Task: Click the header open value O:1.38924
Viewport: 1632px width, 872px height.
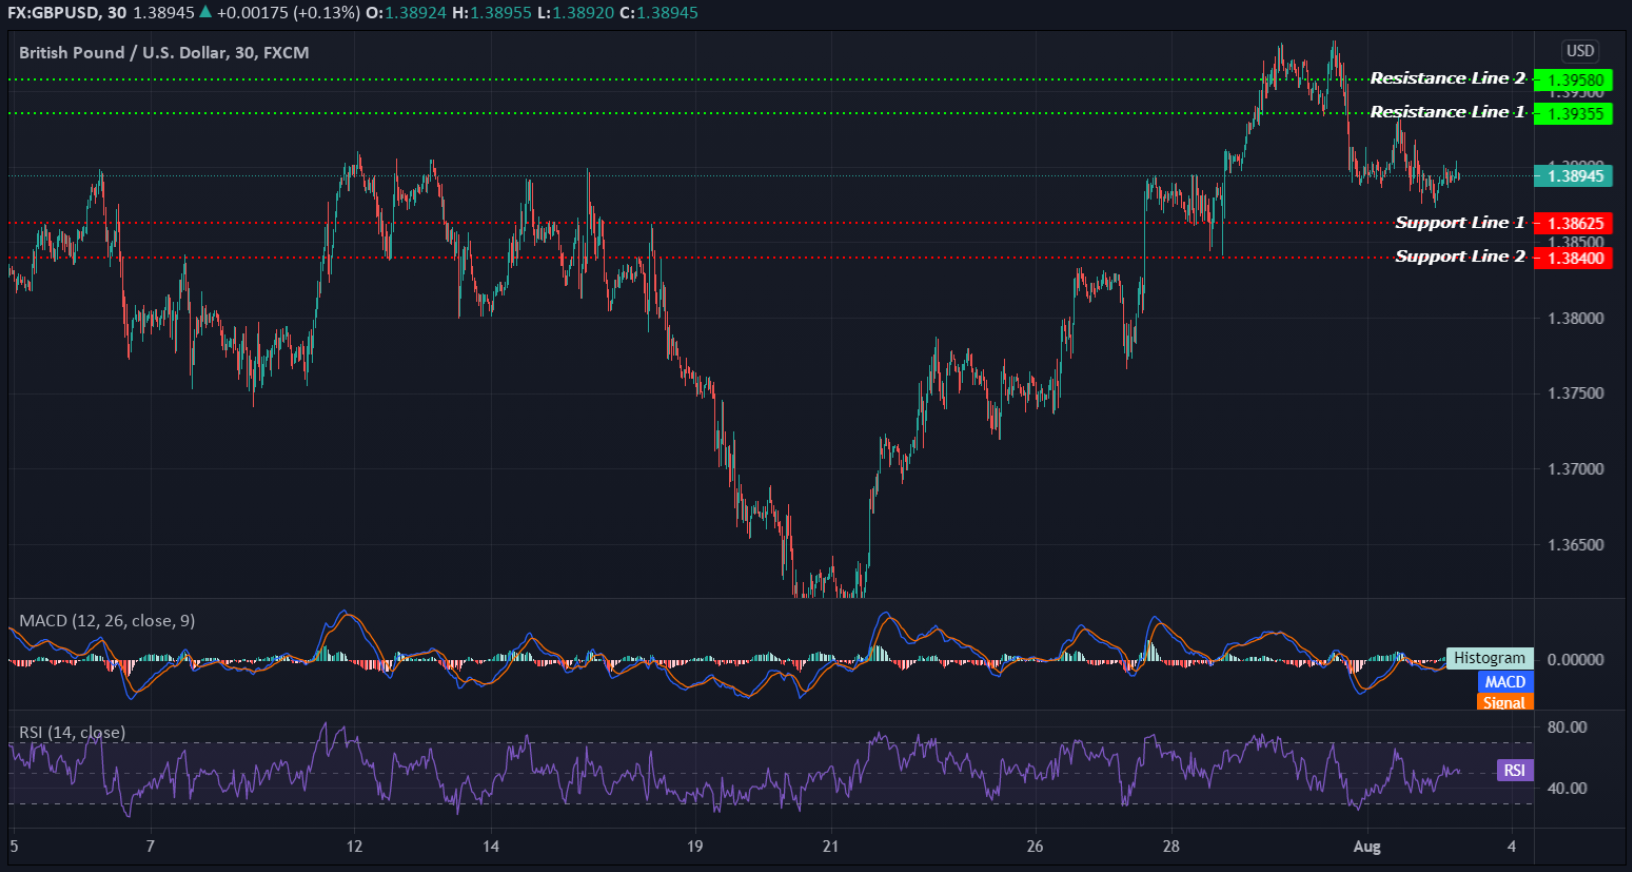Action: click(406, 13)
